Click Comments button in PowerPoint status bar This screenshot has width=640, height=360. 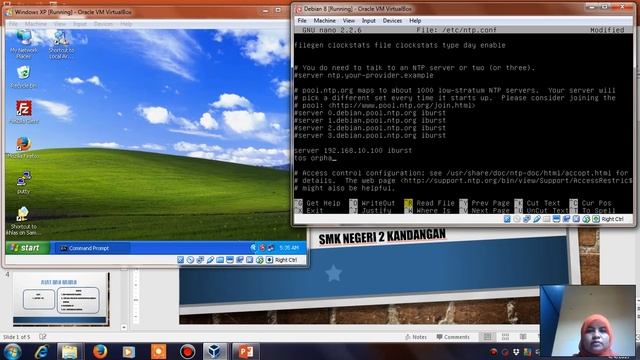[453, 337]
